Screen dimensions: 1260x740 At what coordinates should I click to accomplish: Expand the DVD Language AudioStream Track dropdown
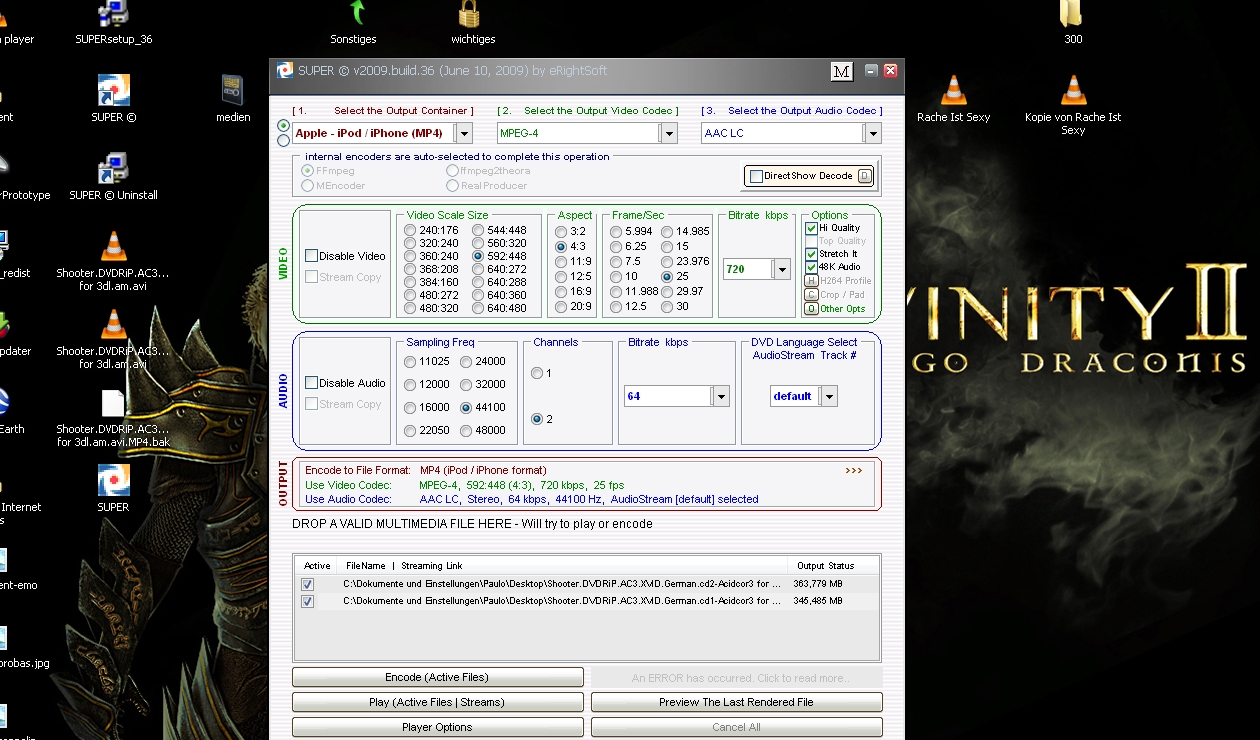(828, 396)
